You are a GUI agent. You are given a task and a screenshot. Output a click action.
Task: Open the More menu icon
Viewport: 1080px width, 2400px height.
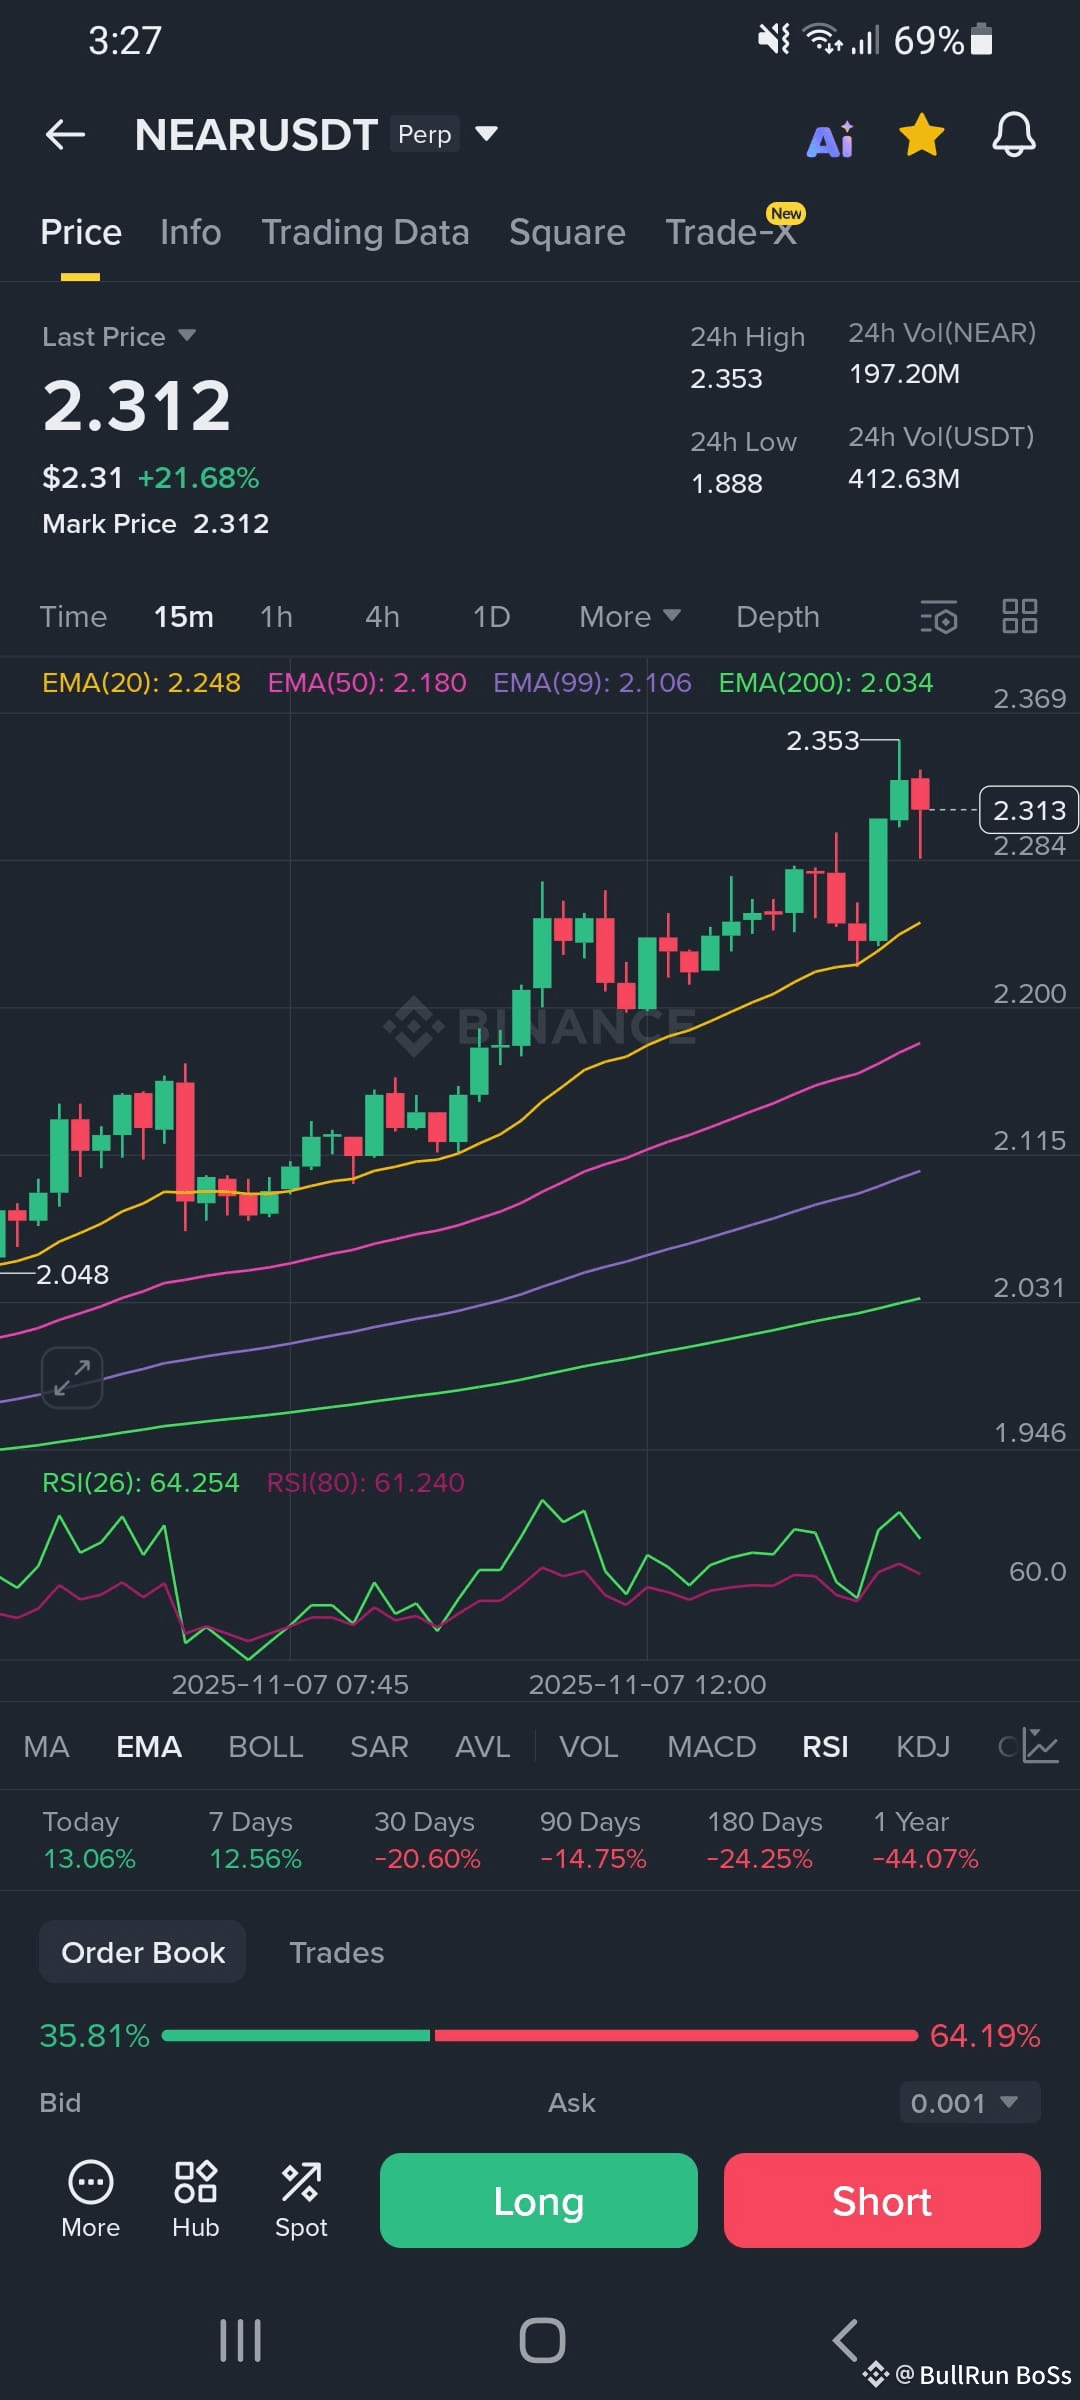91,2198
